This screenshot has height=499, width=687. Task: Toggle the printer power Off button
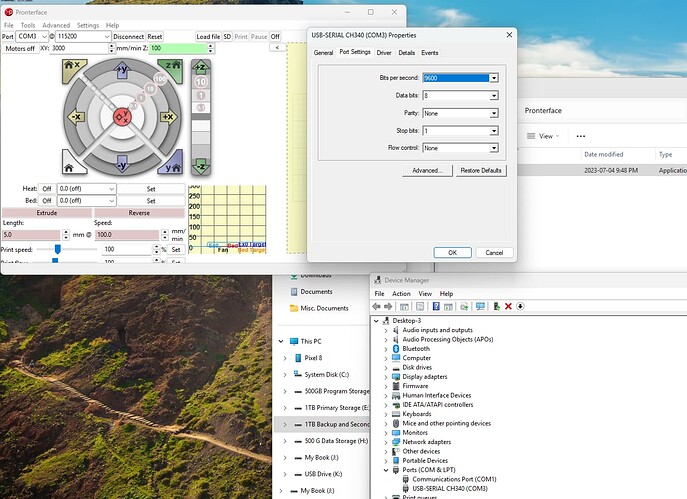[x=275, y=37]
